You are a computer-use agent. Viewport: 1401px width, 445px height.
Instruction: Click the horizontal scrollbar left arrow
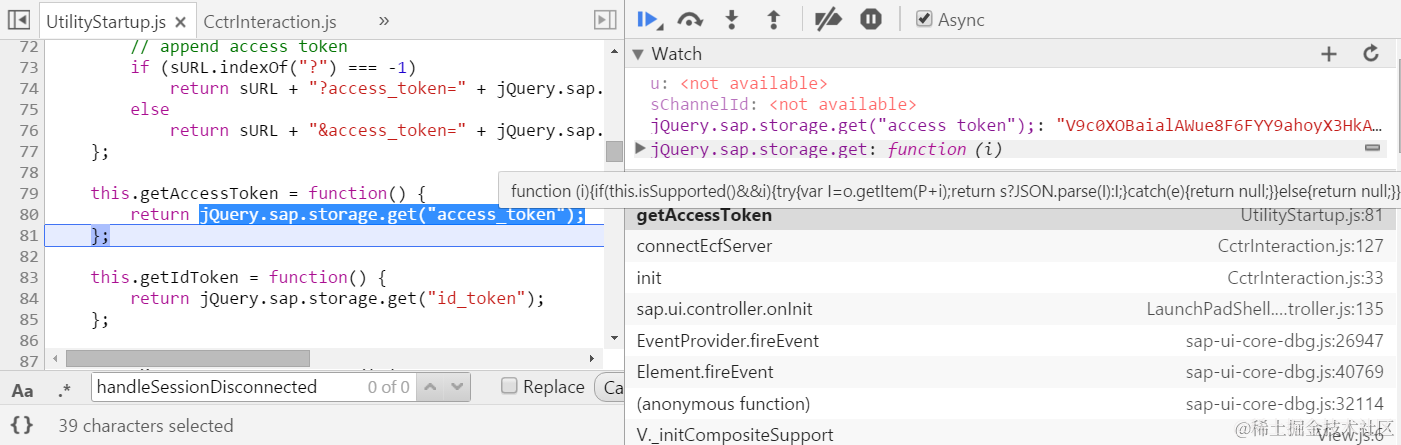pyautogui.click(x=54, y=358)
